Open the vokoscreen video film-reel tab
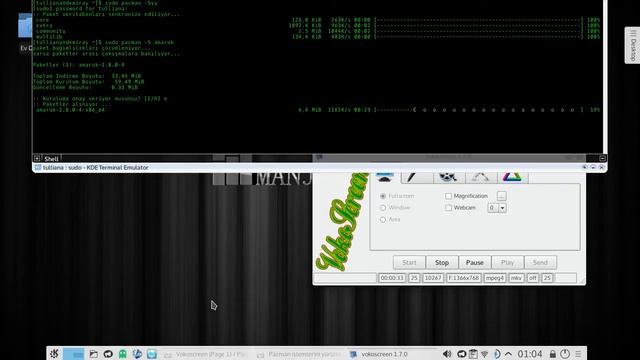640x360 pixels. pyautogui.click(x=448, y=177)
